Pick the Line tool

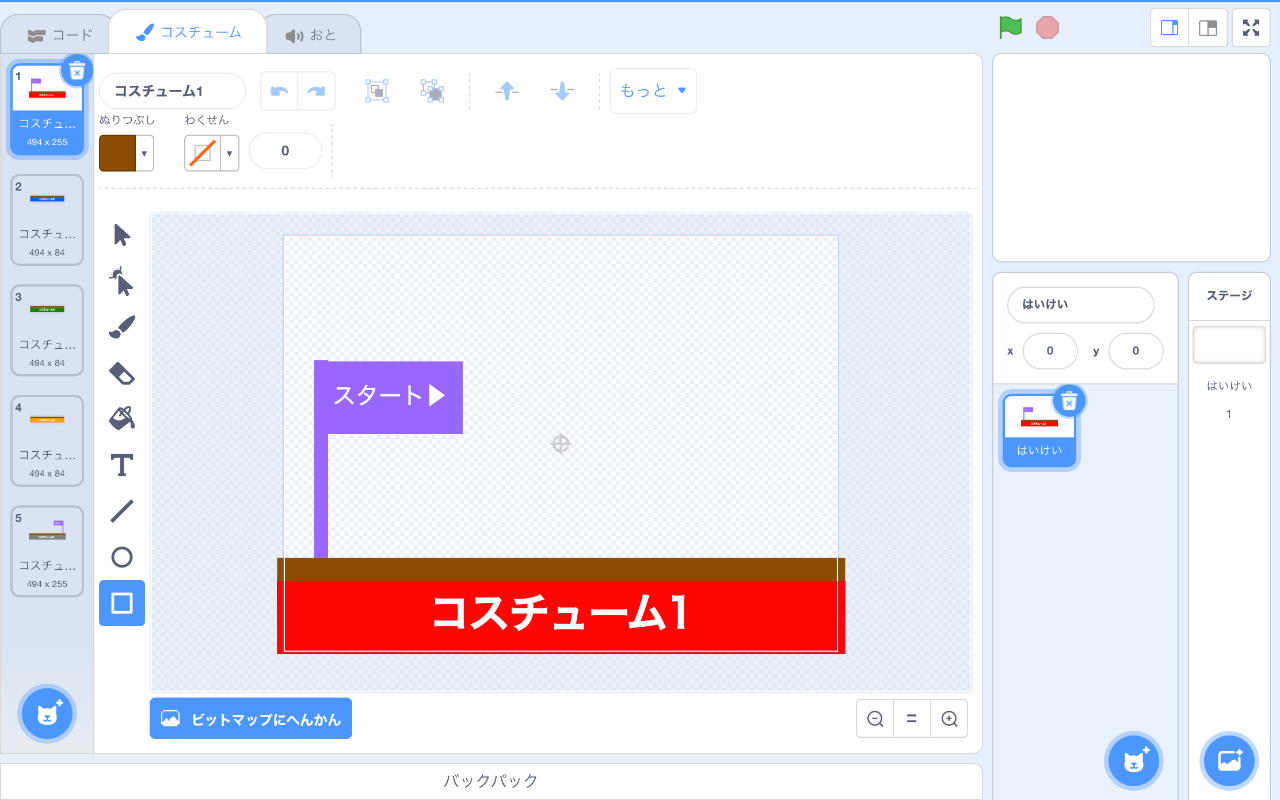121,510
